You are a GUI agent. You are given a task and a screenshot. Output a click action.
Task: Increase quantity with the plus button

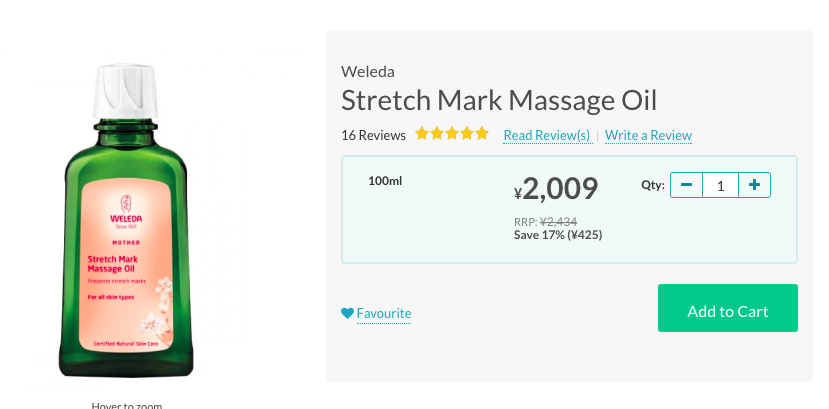pyautogui.click(x=754, y=185)
